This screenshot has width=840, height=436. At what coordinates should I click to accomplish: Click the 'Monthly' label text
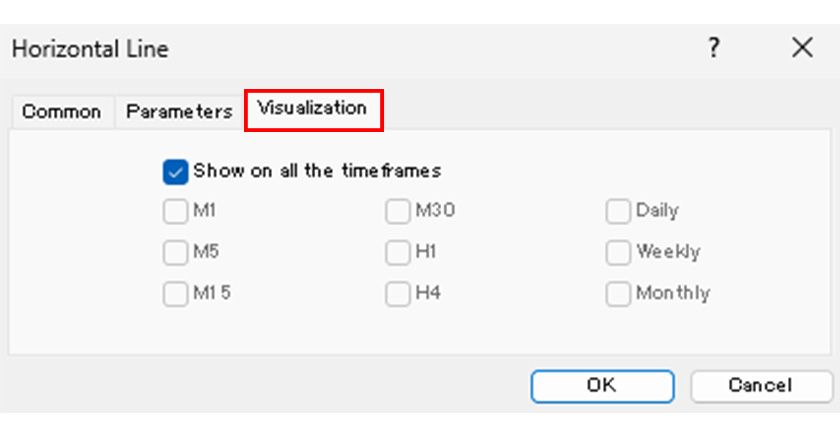tap(673, 294)
